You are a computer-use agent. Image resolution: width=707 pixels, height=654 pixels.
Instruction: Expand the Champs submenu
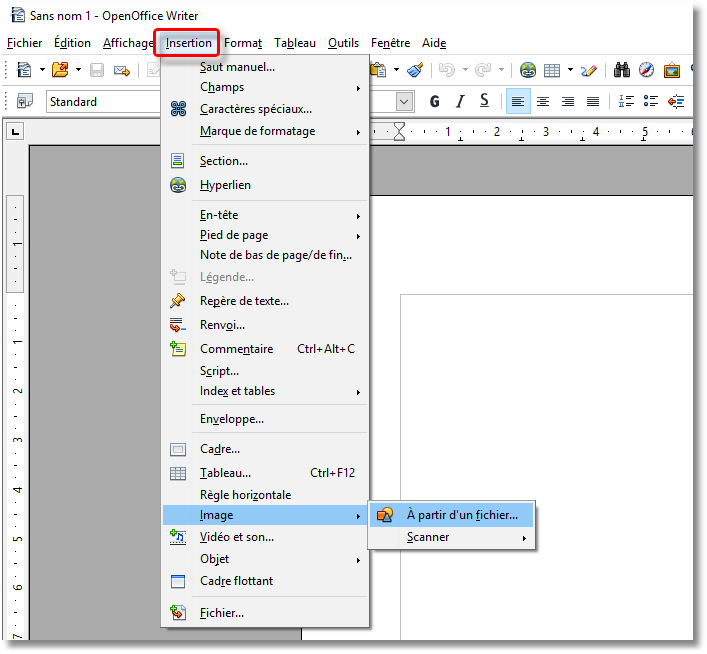[x=266, y=87]
